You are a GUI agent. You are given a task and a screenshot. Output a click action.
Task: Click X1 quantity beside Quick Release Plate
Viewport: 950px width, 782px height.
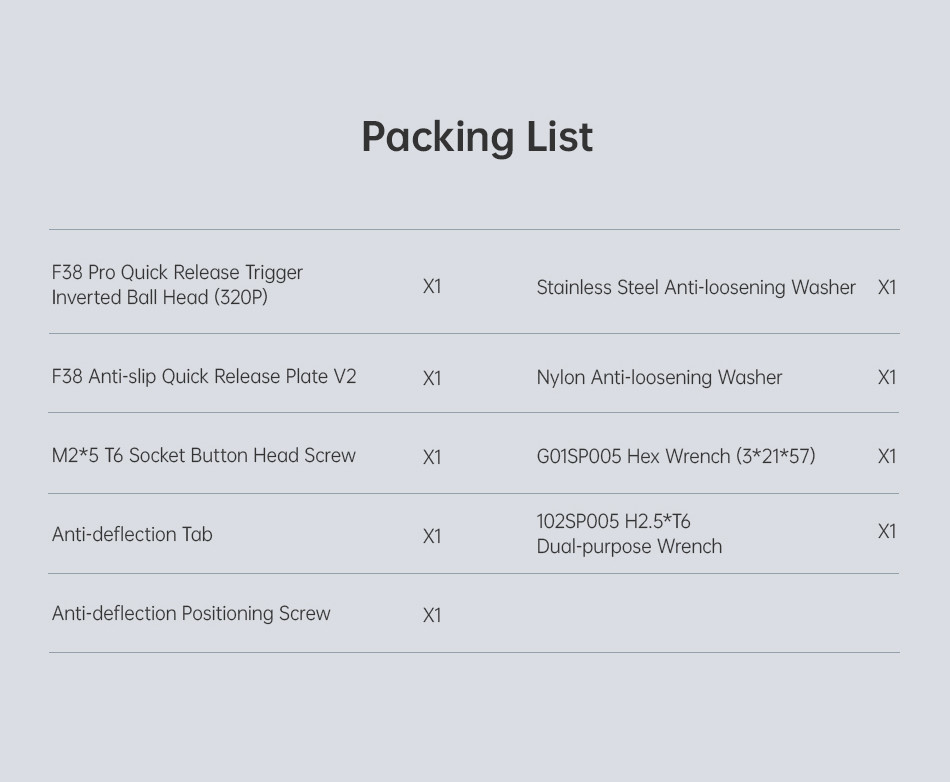click(432, 379)
